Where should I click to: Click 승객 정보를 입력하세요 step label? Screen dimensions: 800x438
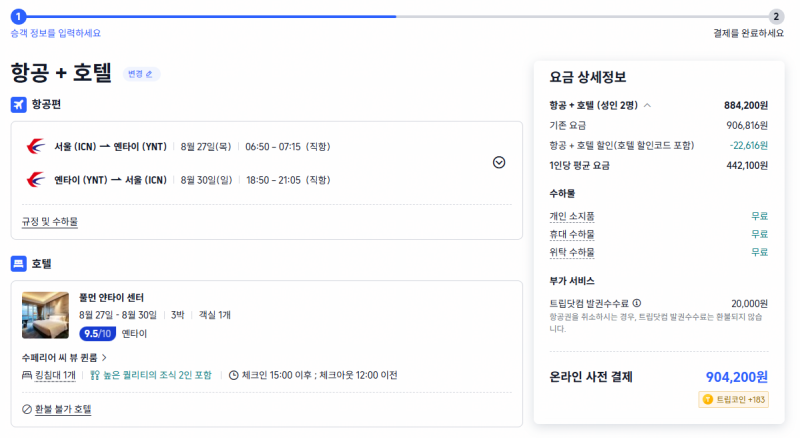(56, 33)
